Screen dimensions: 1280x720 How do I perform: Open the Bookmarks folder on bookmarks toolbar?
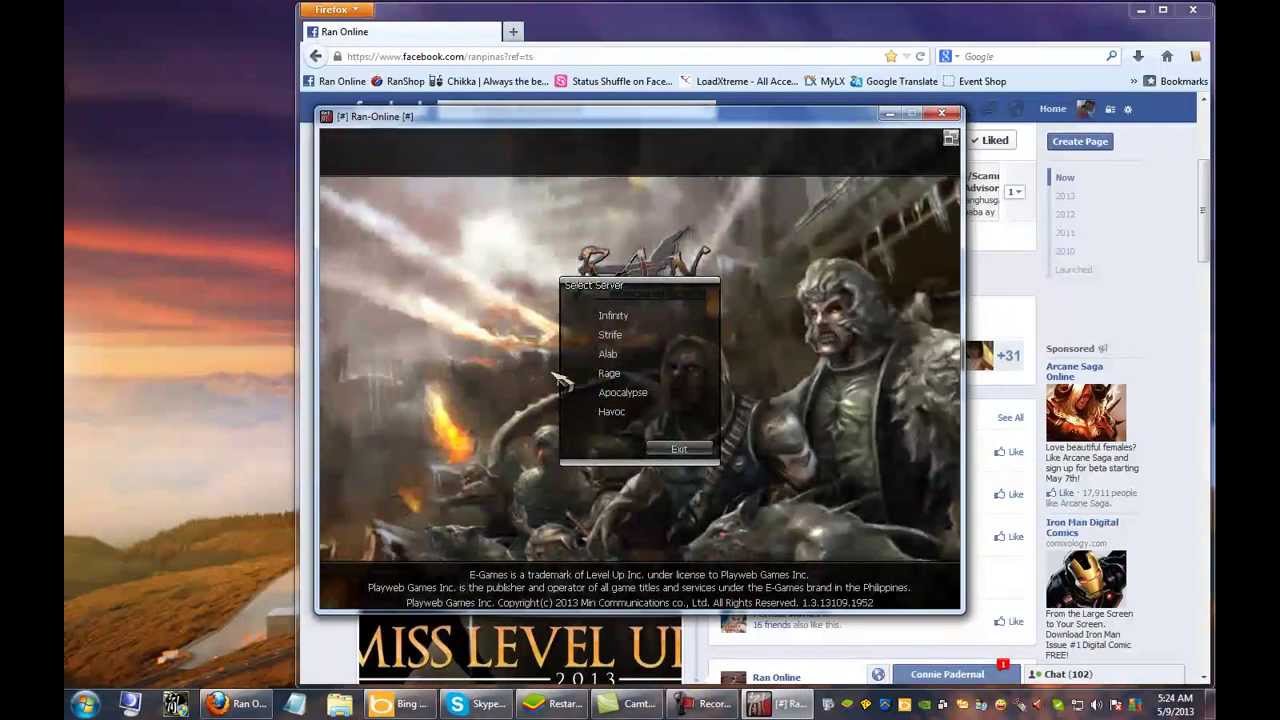click(x=1176, y=82)
